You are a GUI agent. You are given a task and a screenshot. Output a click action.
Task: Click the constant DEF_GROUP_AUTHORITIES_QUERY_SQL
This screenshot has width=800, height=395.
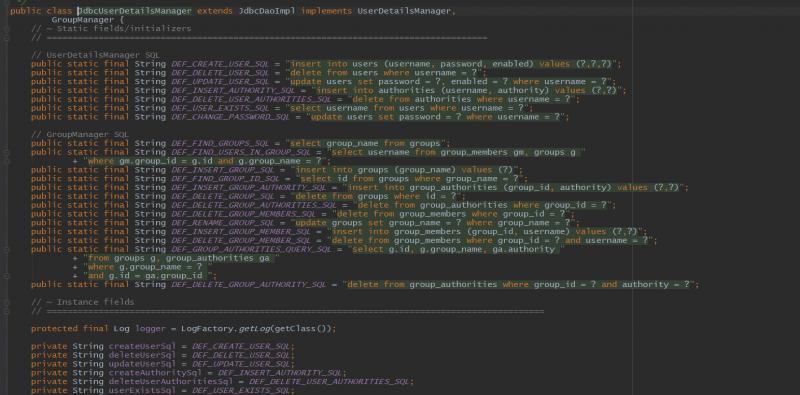[x=252, y=249]
